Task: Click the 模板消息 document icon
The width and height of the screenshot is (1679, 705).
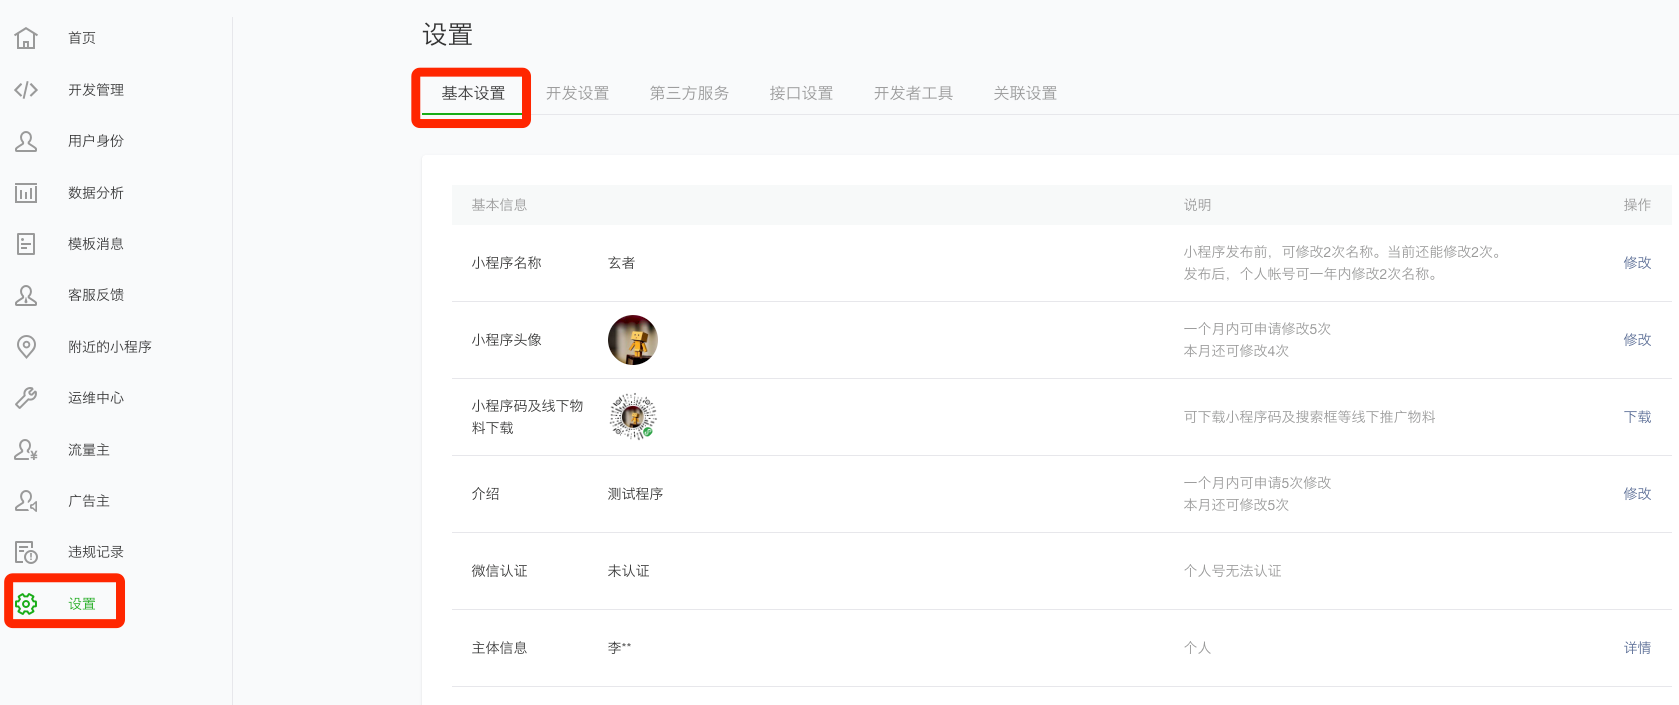Action: coord(26,244)
